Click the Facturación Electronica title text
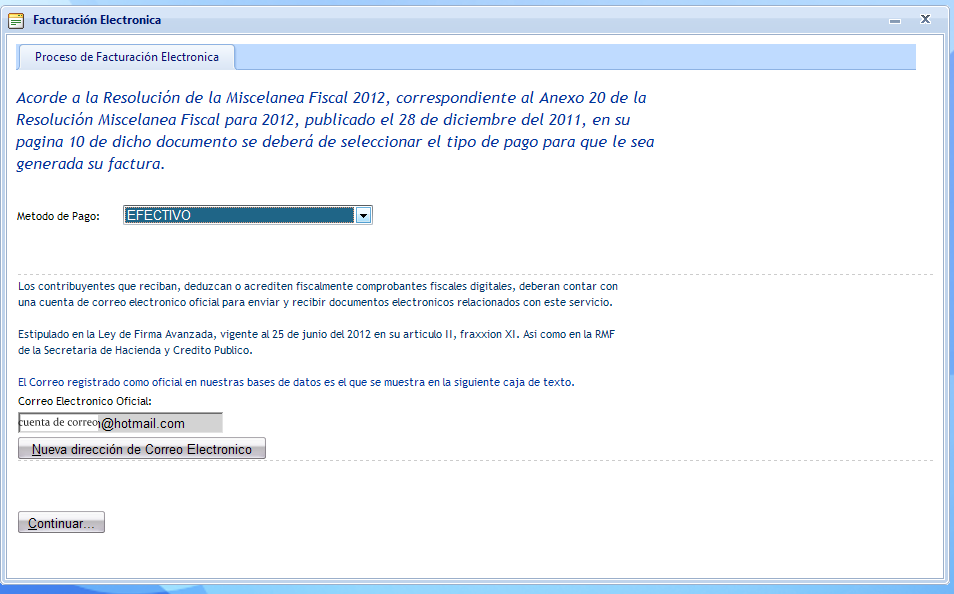The height and width of the screenshot is (594, 954). point(97,20)
